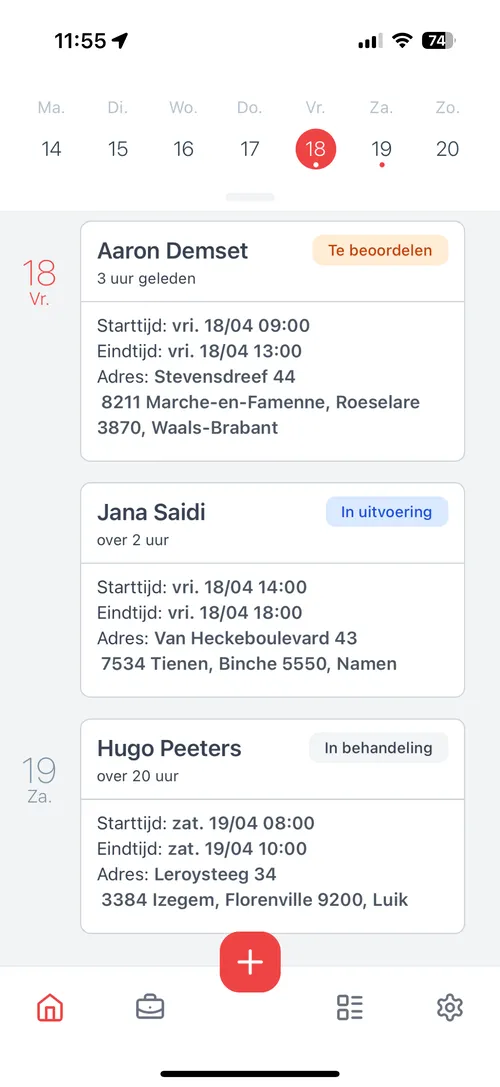Open the Hugo Peeters job card
Viewport: 500px width, 1087px height.
(273, 826)
